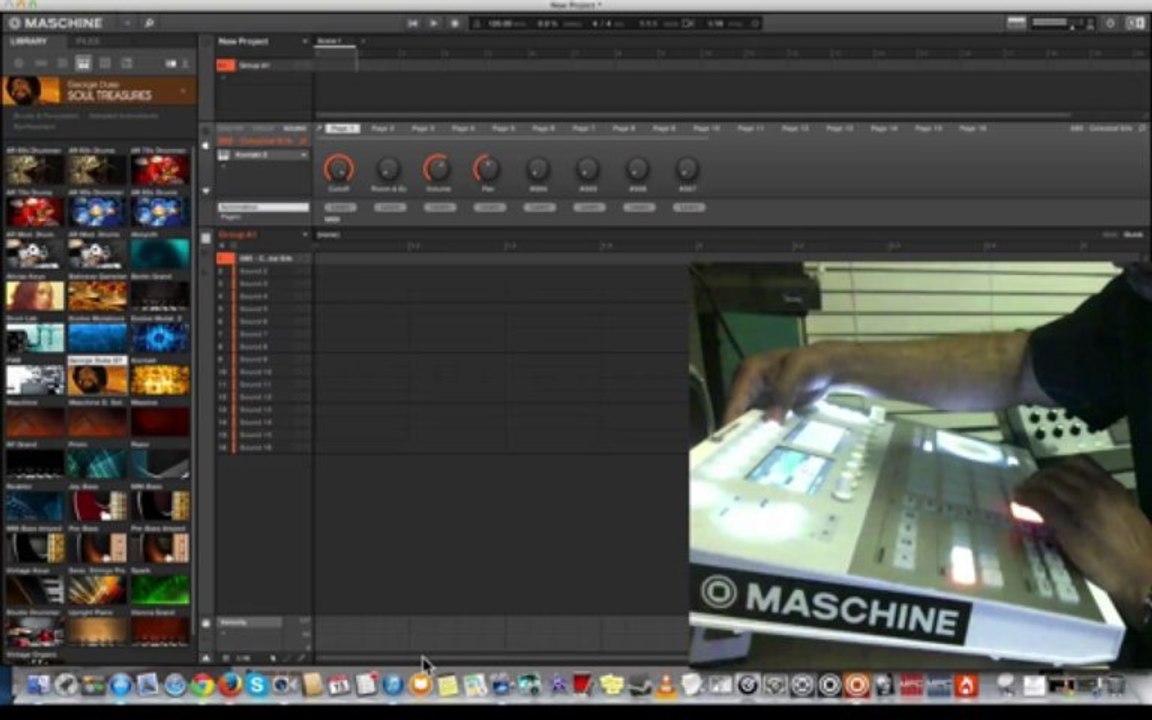Switch to the MASTER tab in the control area
The width and height of the screenshot is (1152, 720).
click(x=230, y=129)
